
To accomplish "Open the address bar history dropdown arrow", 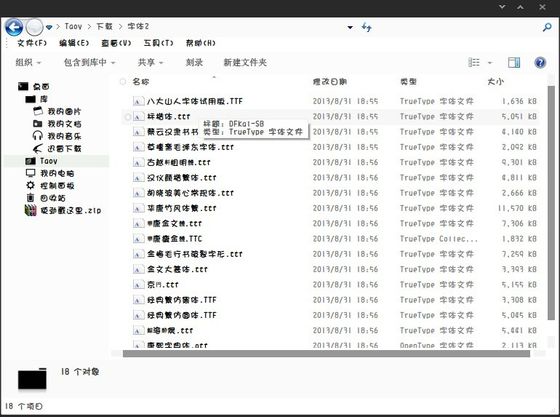I will [350, 27].
